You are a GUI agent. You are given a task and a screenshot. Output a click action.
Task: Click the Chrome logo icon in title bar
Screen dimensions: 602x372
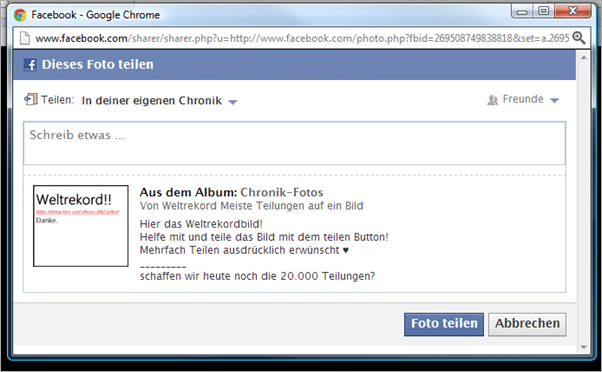(20, 15)
